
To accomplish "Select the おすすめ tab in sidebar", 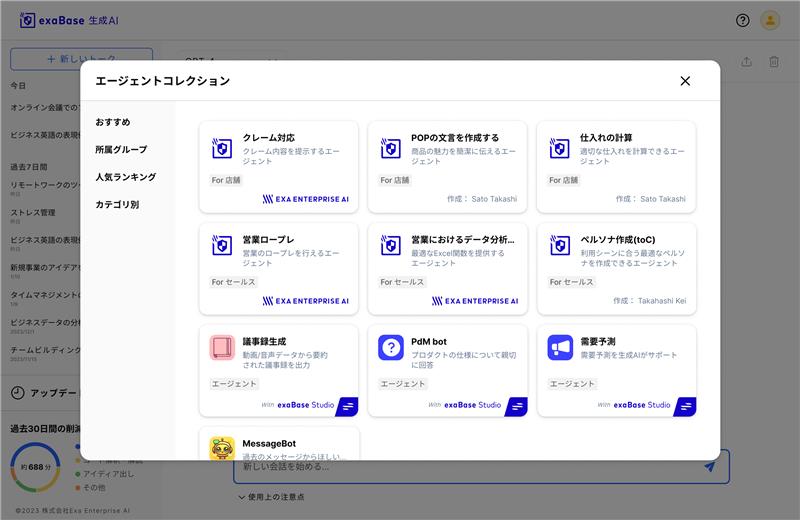I will point(113,122).
